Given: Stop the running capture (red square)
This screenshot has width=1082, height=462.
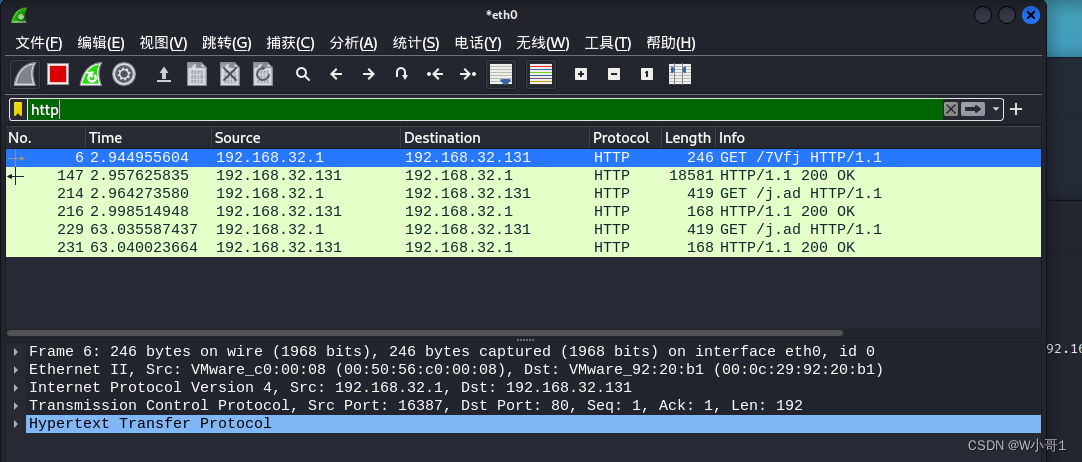Looking at the screenshot, I should 58,74.
